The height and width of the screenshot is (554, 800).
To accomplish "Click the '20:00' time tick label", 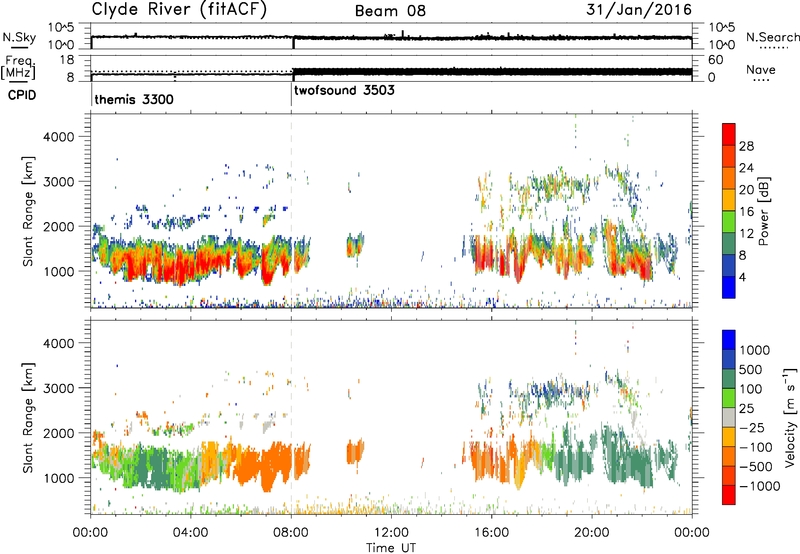I will [592, 532].
